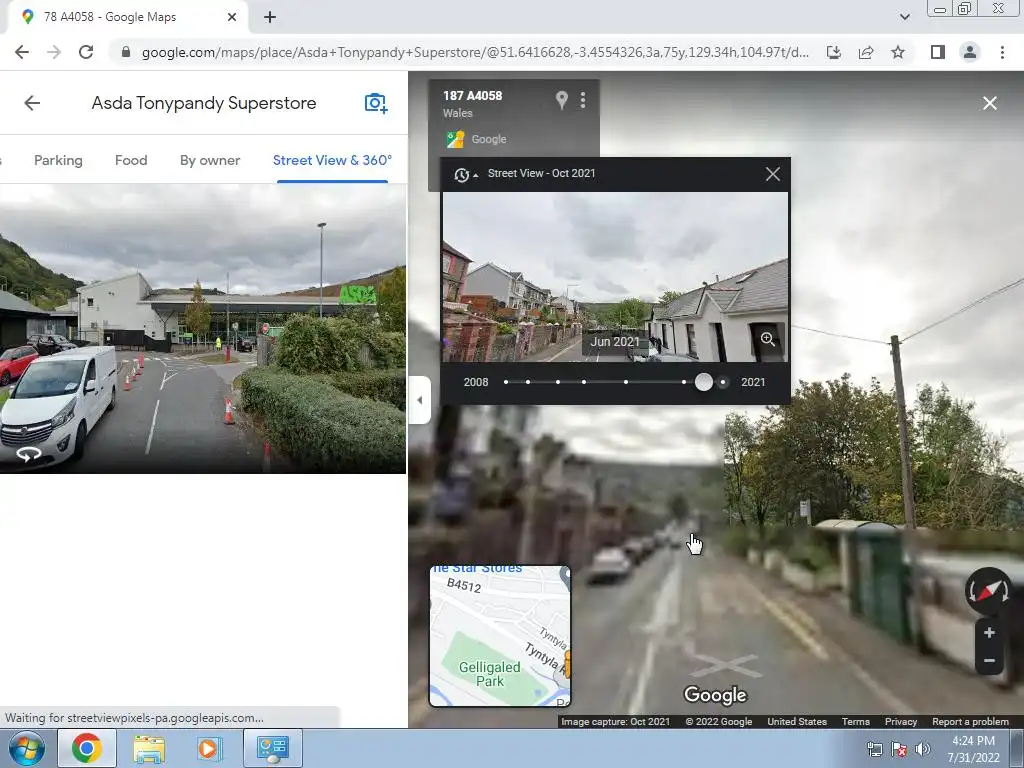Click Chrome in the taskbar
The height and width of the screenshot is (768, 1024).
click(x=86, y=748)
